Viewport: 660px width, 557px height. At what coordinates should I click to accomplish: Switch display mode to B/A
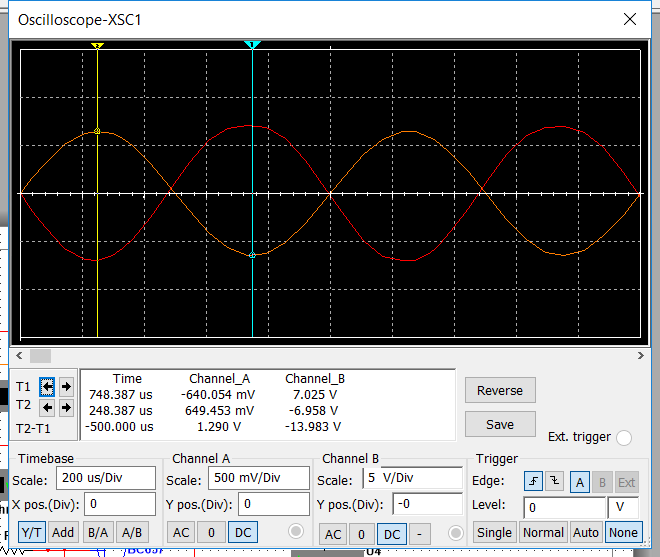pyautogui.click(x=97, y=533)
